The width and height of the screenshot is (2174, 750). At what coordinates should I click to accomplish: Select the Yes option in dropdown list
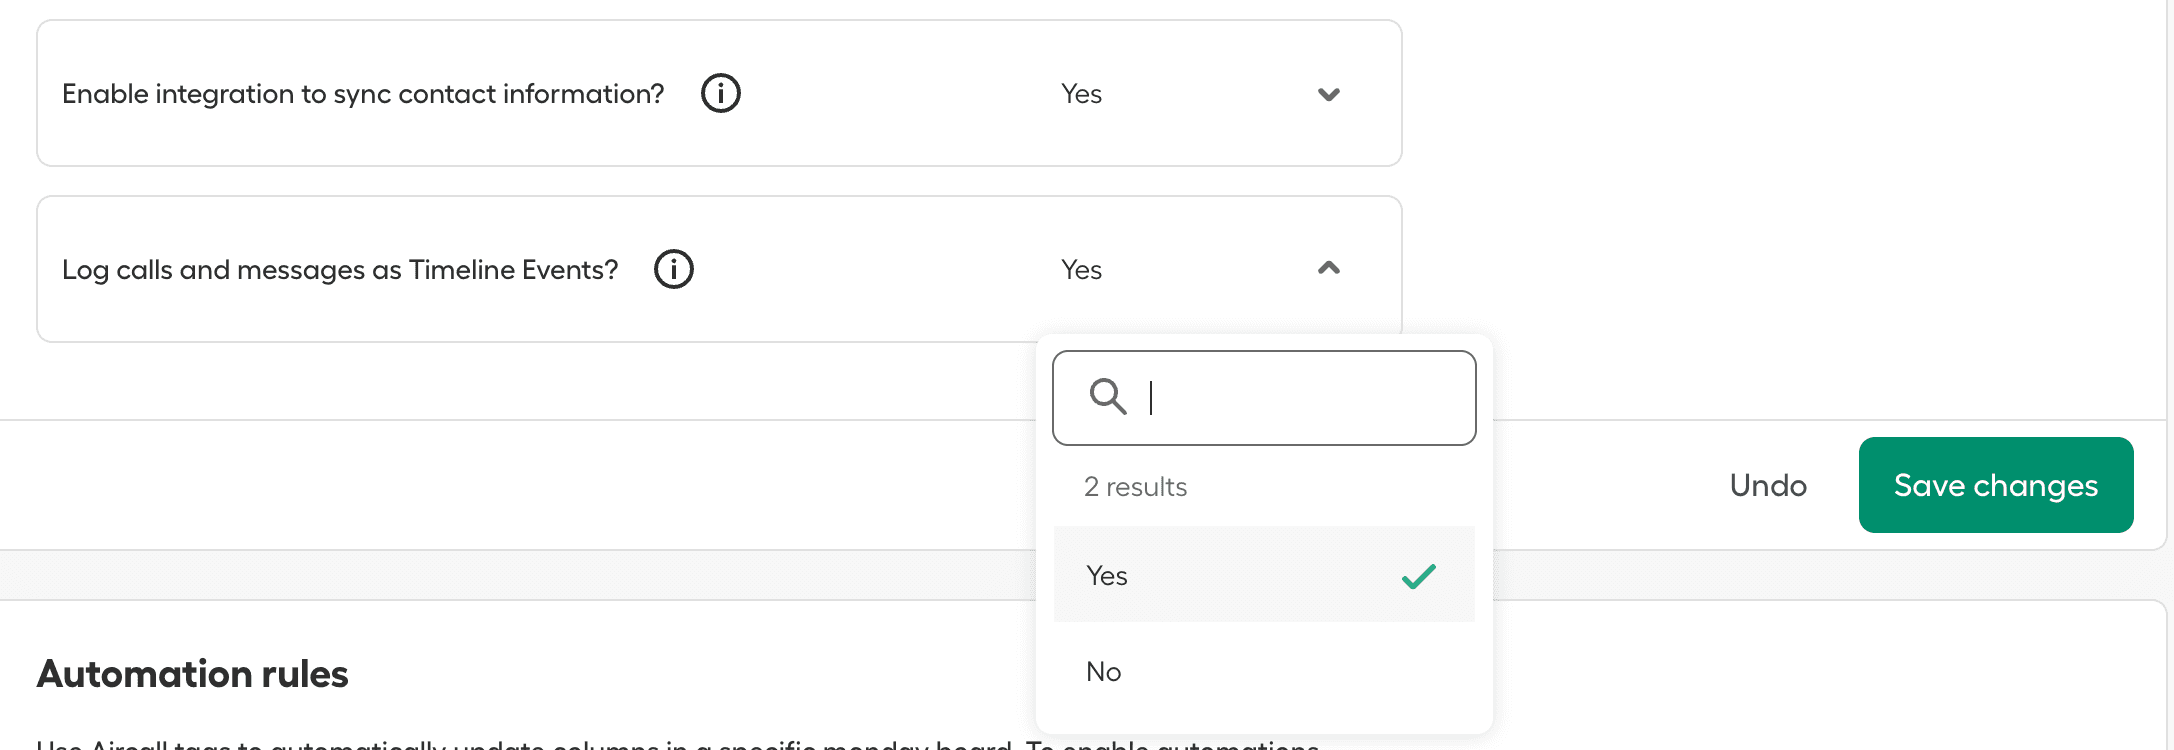pyautogui.click(x=1107, y=576)
